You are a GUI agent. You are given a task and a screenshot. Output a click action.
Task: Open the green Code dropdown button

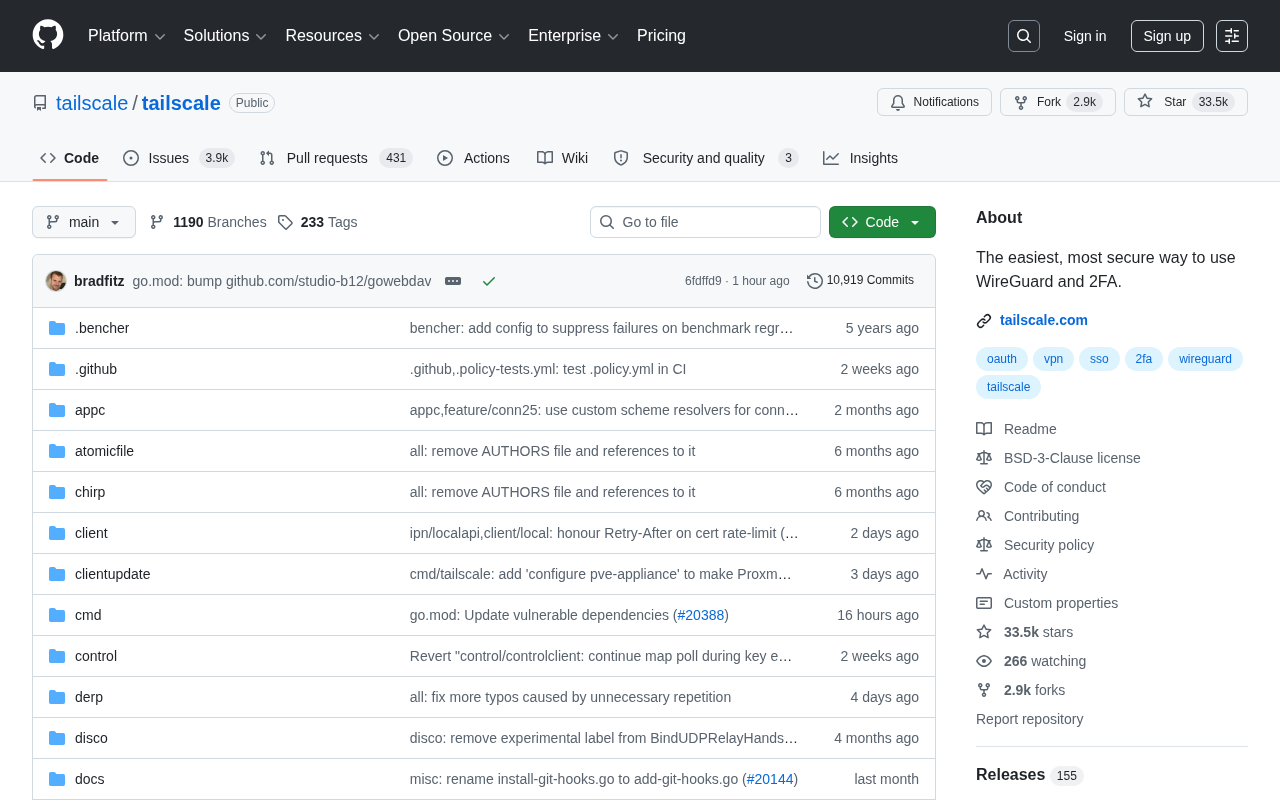882,222
